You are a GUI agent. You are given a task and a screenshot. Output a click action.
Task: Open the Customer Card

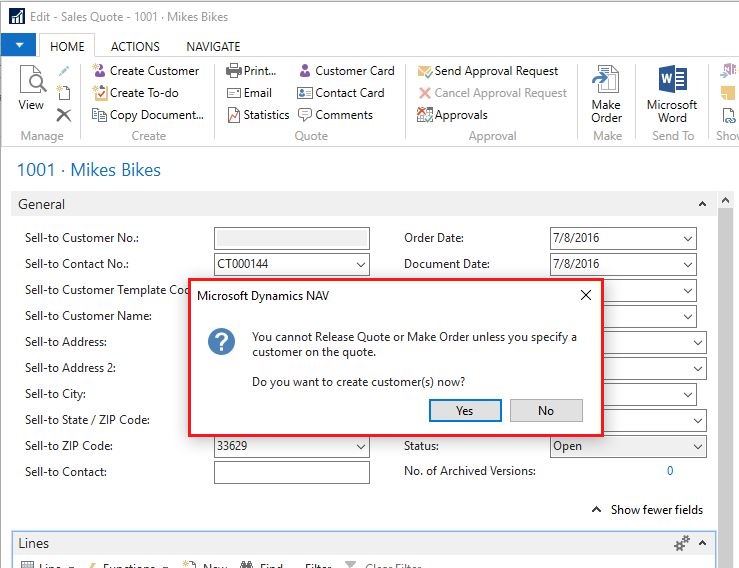(347, 71)
